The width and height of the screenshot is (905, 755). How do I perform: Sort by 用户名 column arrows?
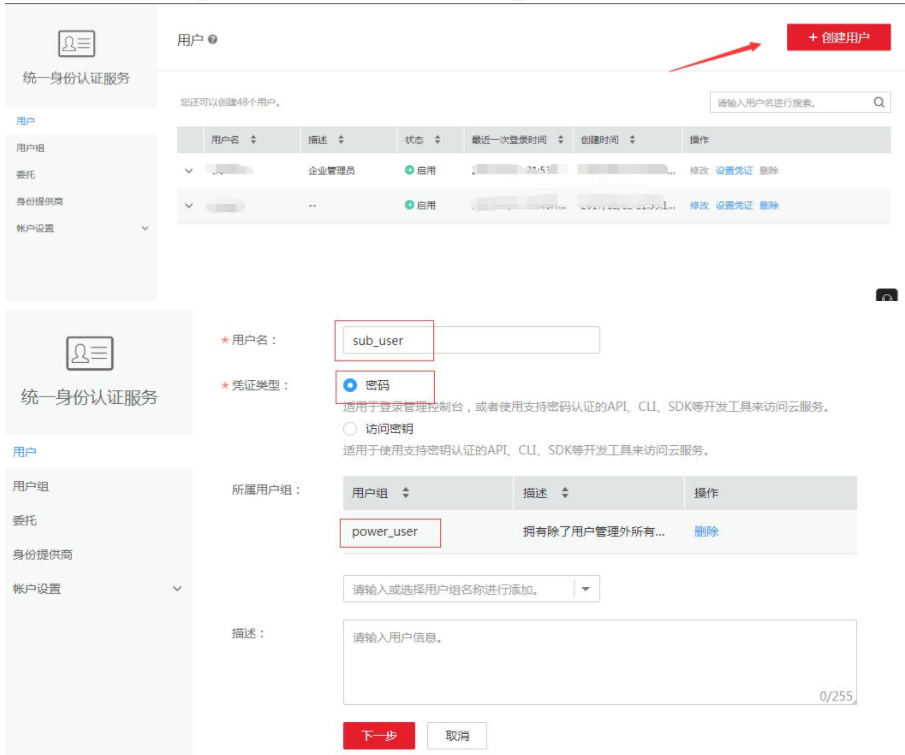coord(253,140)
